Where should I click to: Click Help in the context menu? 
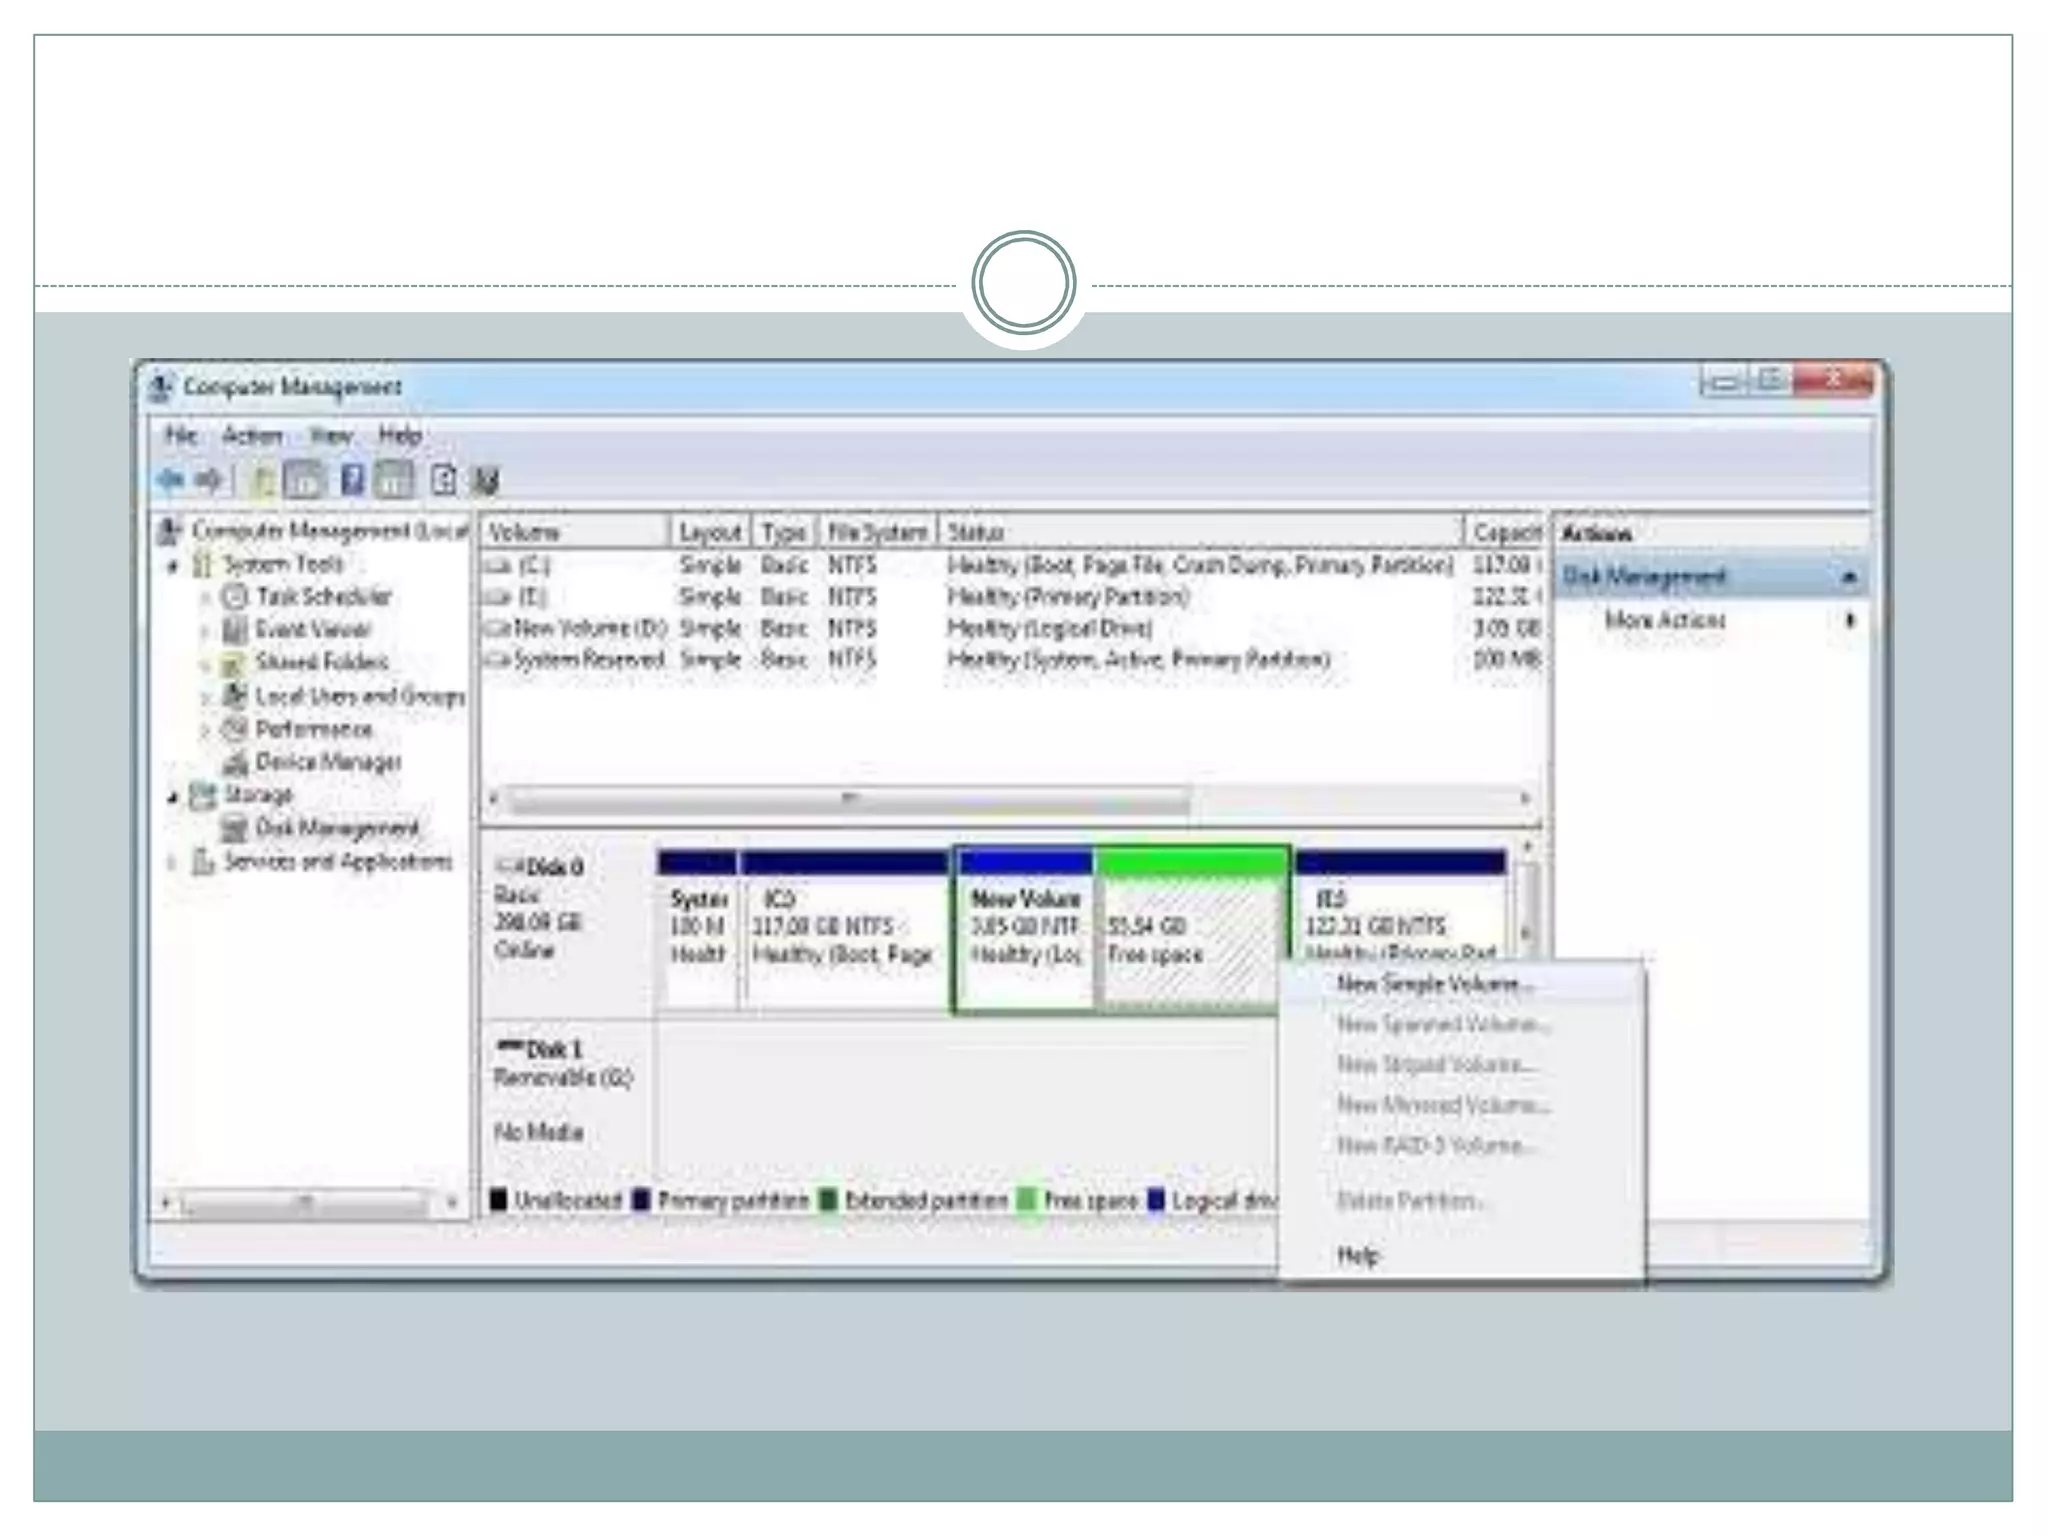[1357, 1256]
